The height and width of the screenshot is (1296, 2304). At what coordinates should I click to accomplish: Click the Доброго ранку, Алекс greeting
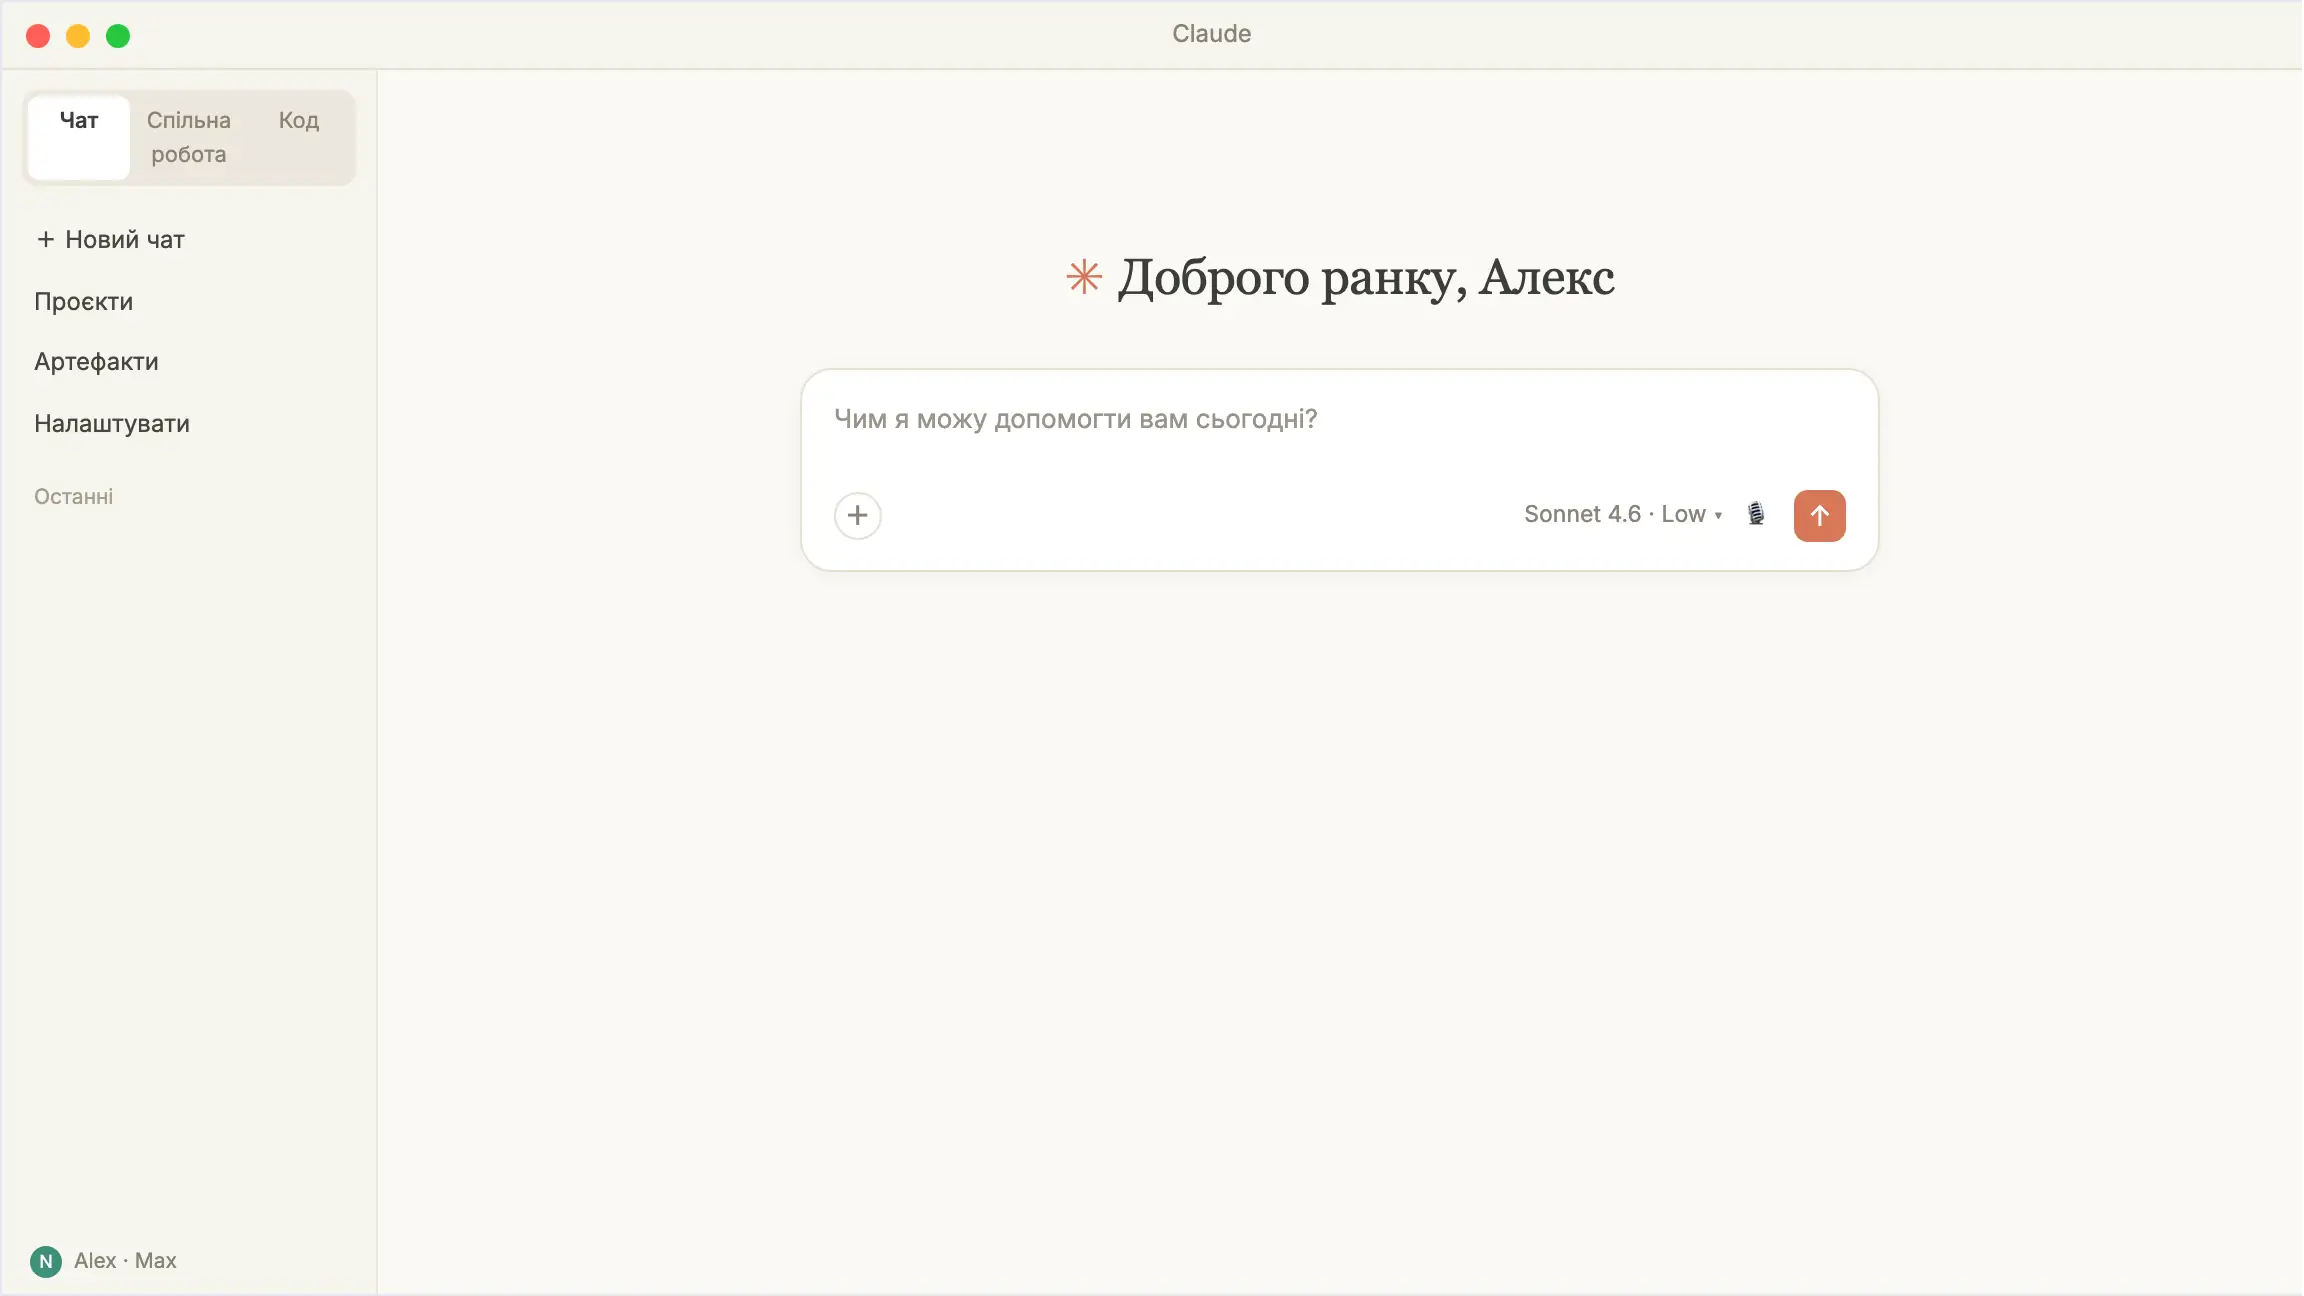[x=1366, y=277]
